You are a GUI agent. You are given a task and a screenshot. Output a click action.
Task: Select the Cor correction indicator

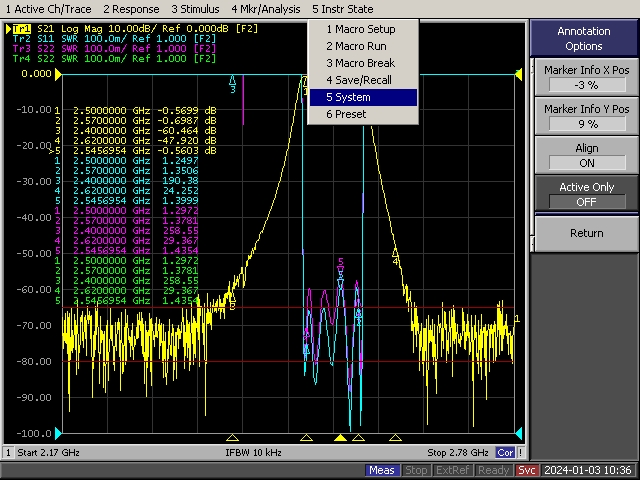coord(506,453)
